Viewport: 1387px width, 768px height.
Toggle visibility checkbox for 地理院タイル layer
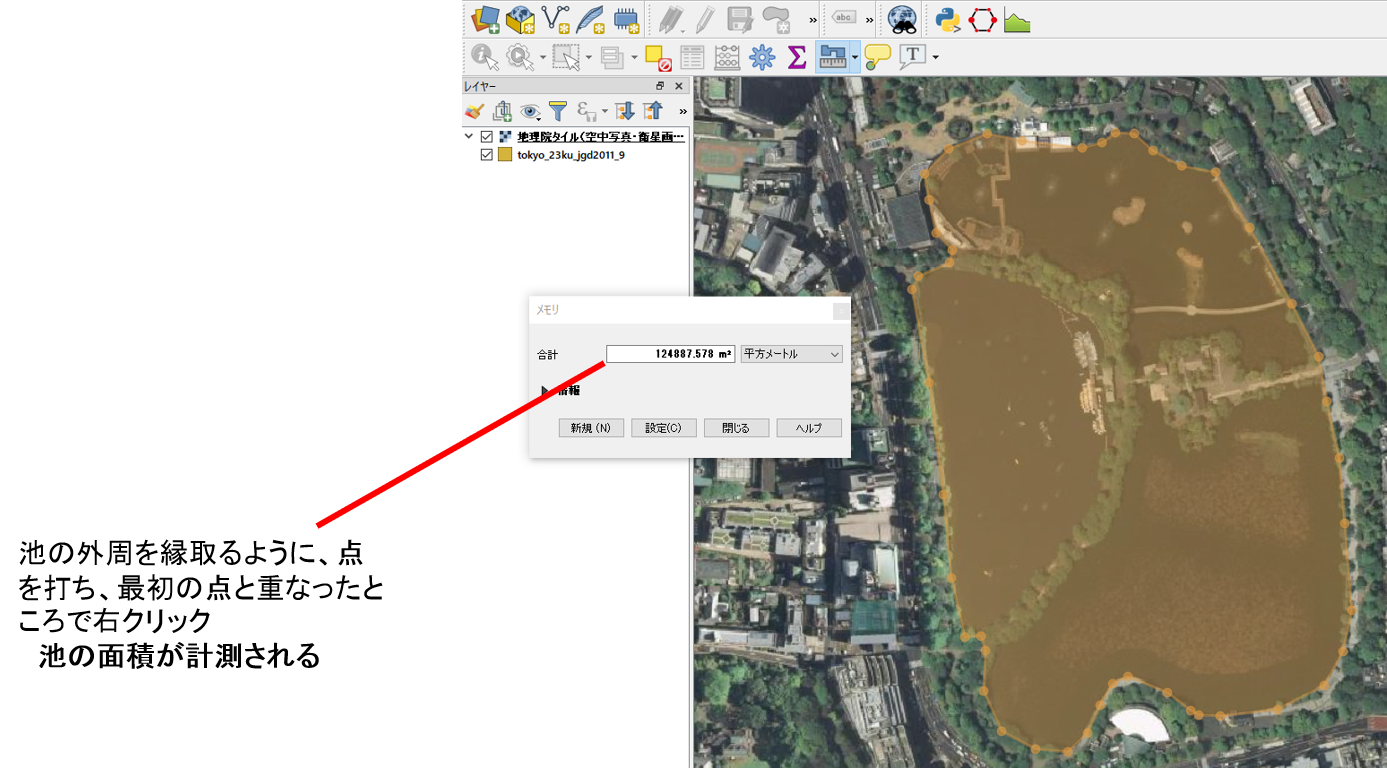[487, 137]
